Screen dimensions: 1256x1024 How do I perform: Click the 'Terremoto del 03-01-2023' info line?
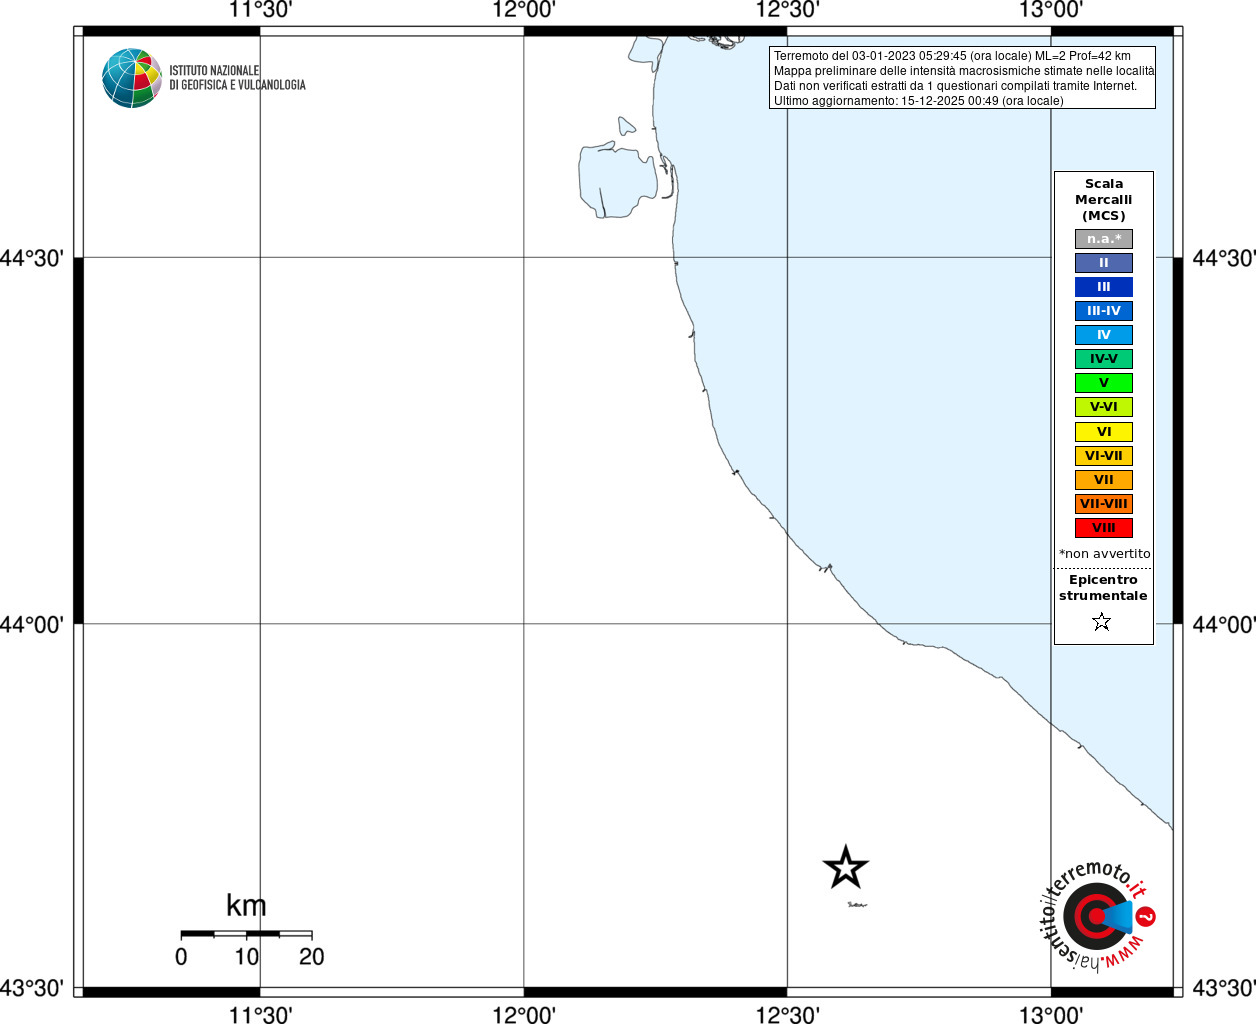pos(952,56)
